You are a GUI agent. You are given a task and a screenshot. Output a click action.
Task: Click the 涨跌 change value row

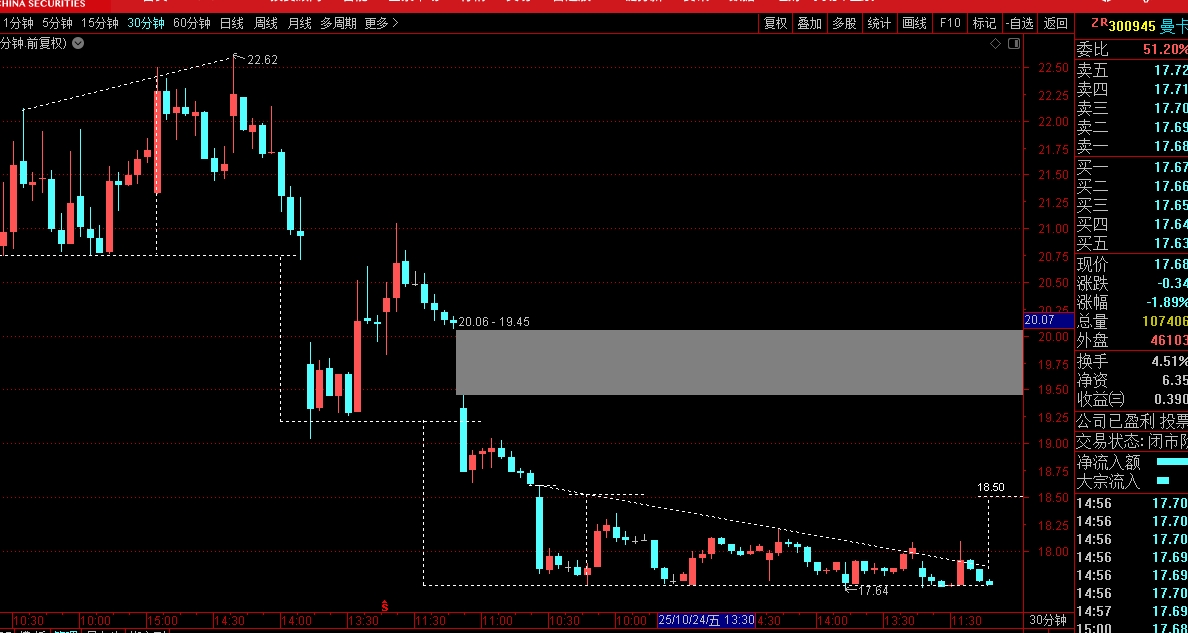tap(1132, 284)
